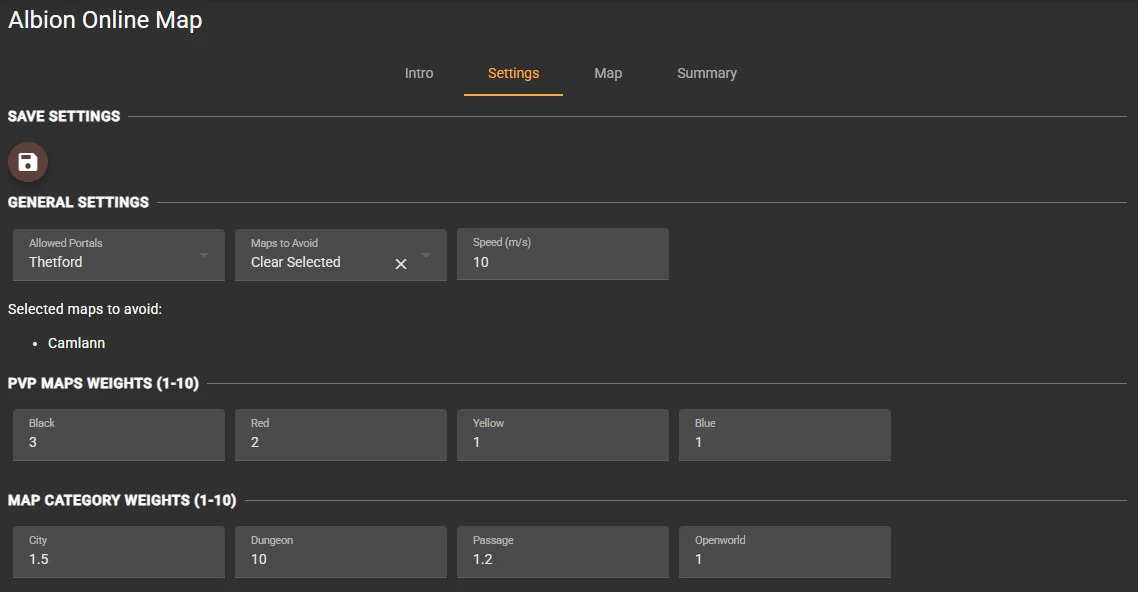Focus the Black PvP weight field

(x=118, y=442)
